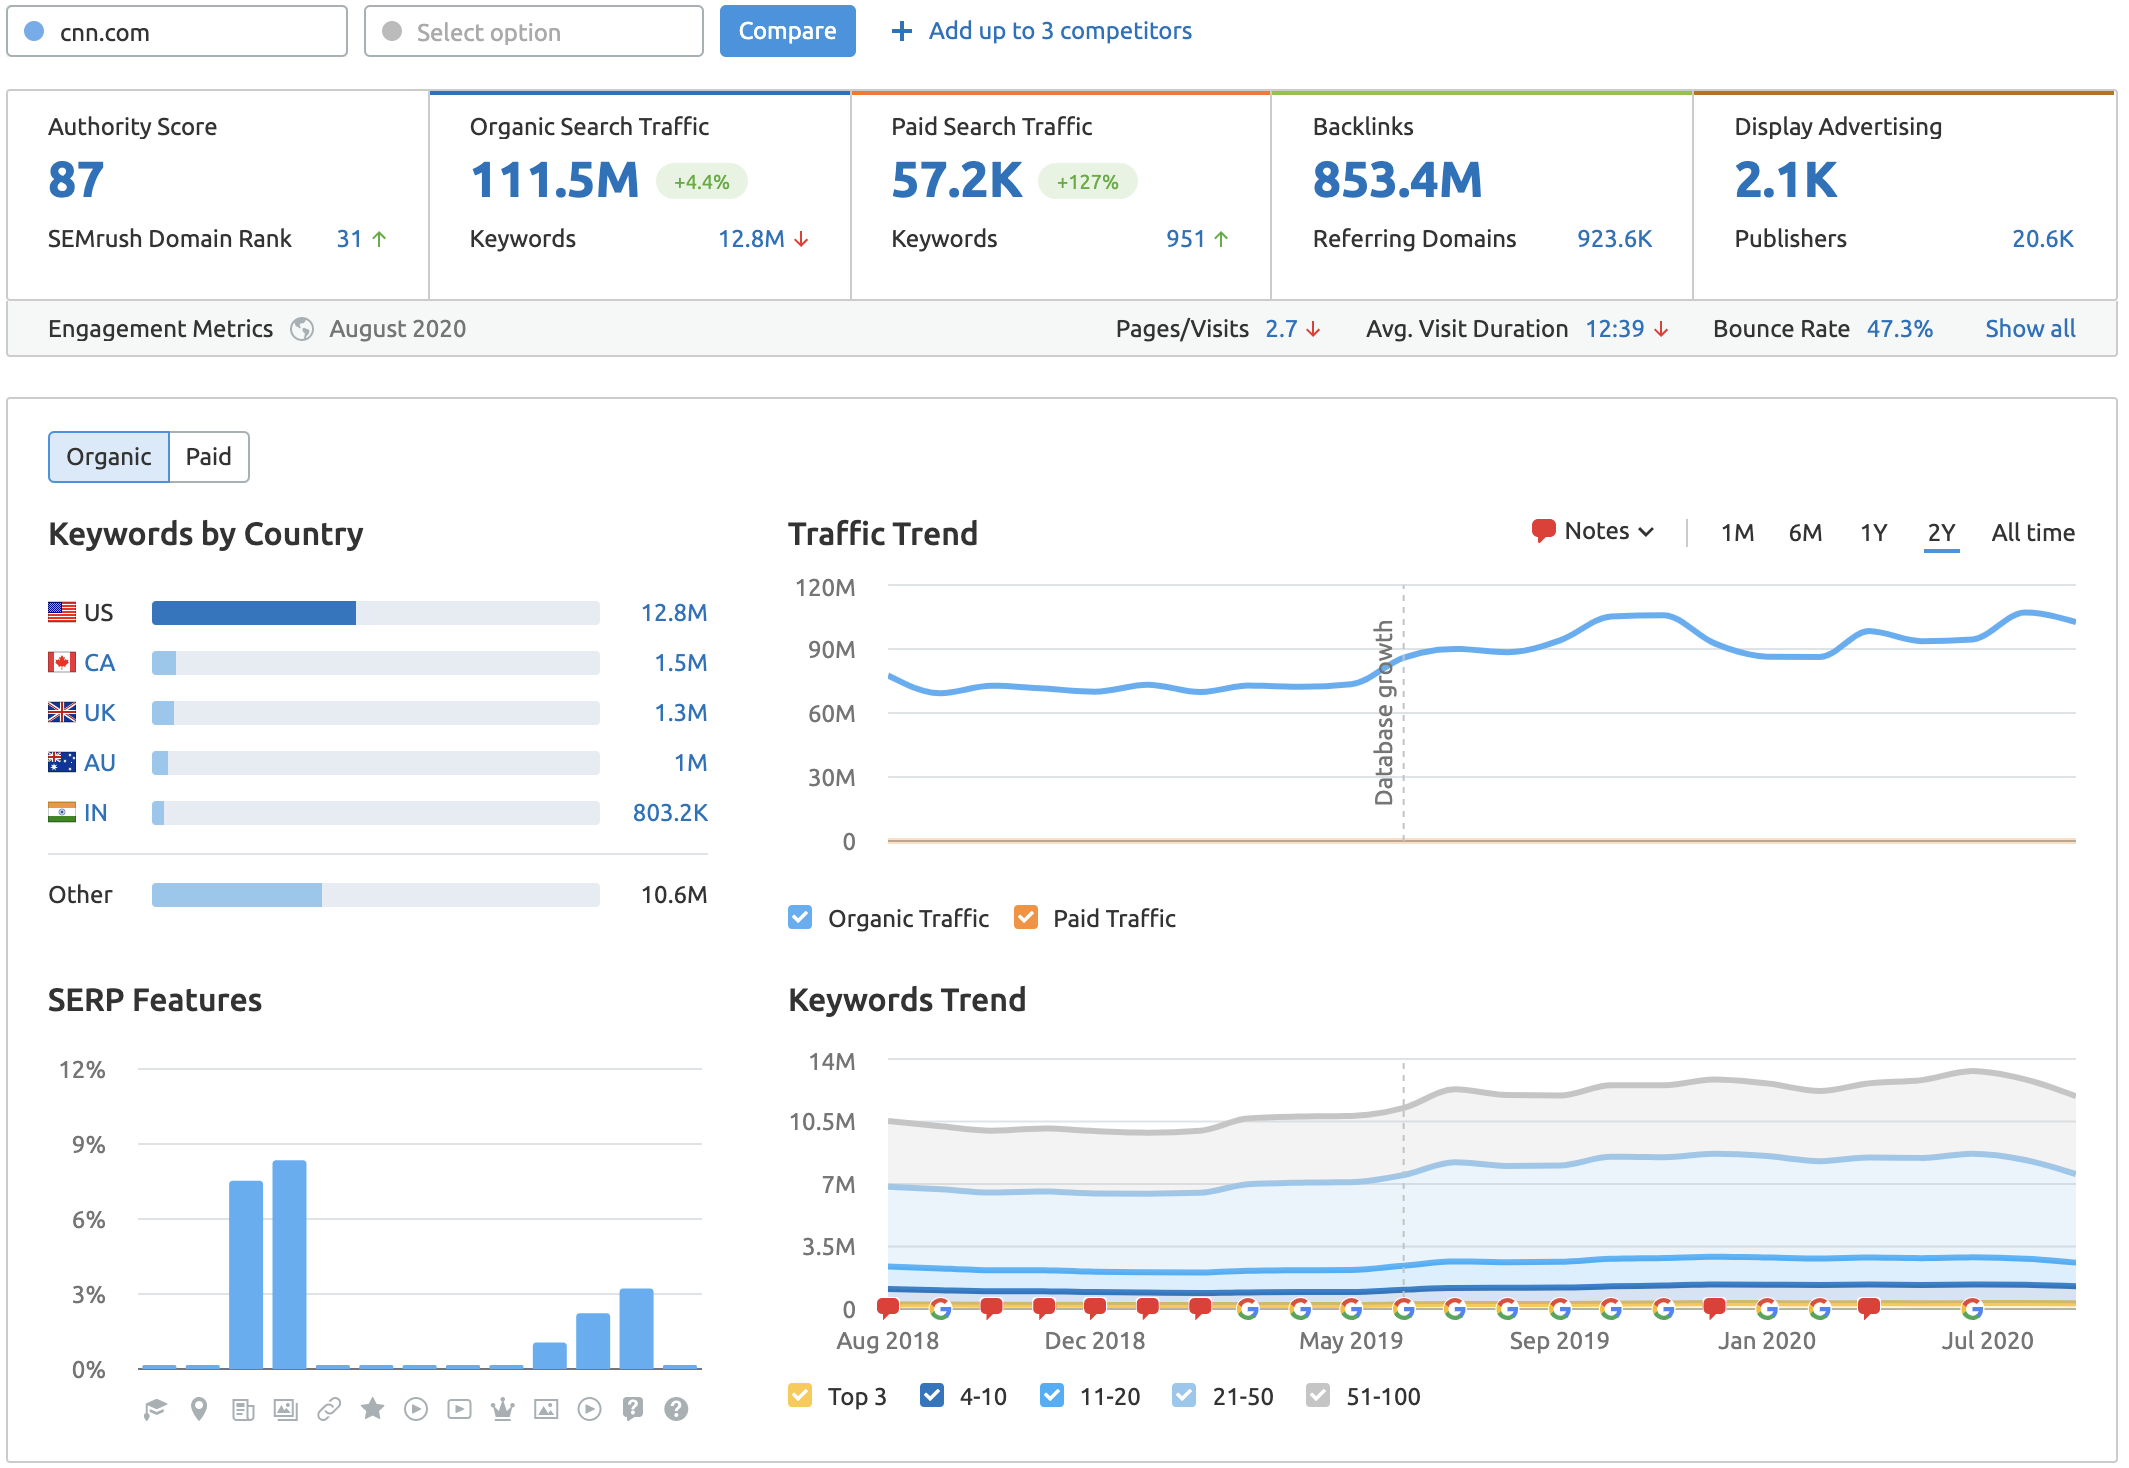Click the graduation cap SERP feature icon

coord(155,1409)
